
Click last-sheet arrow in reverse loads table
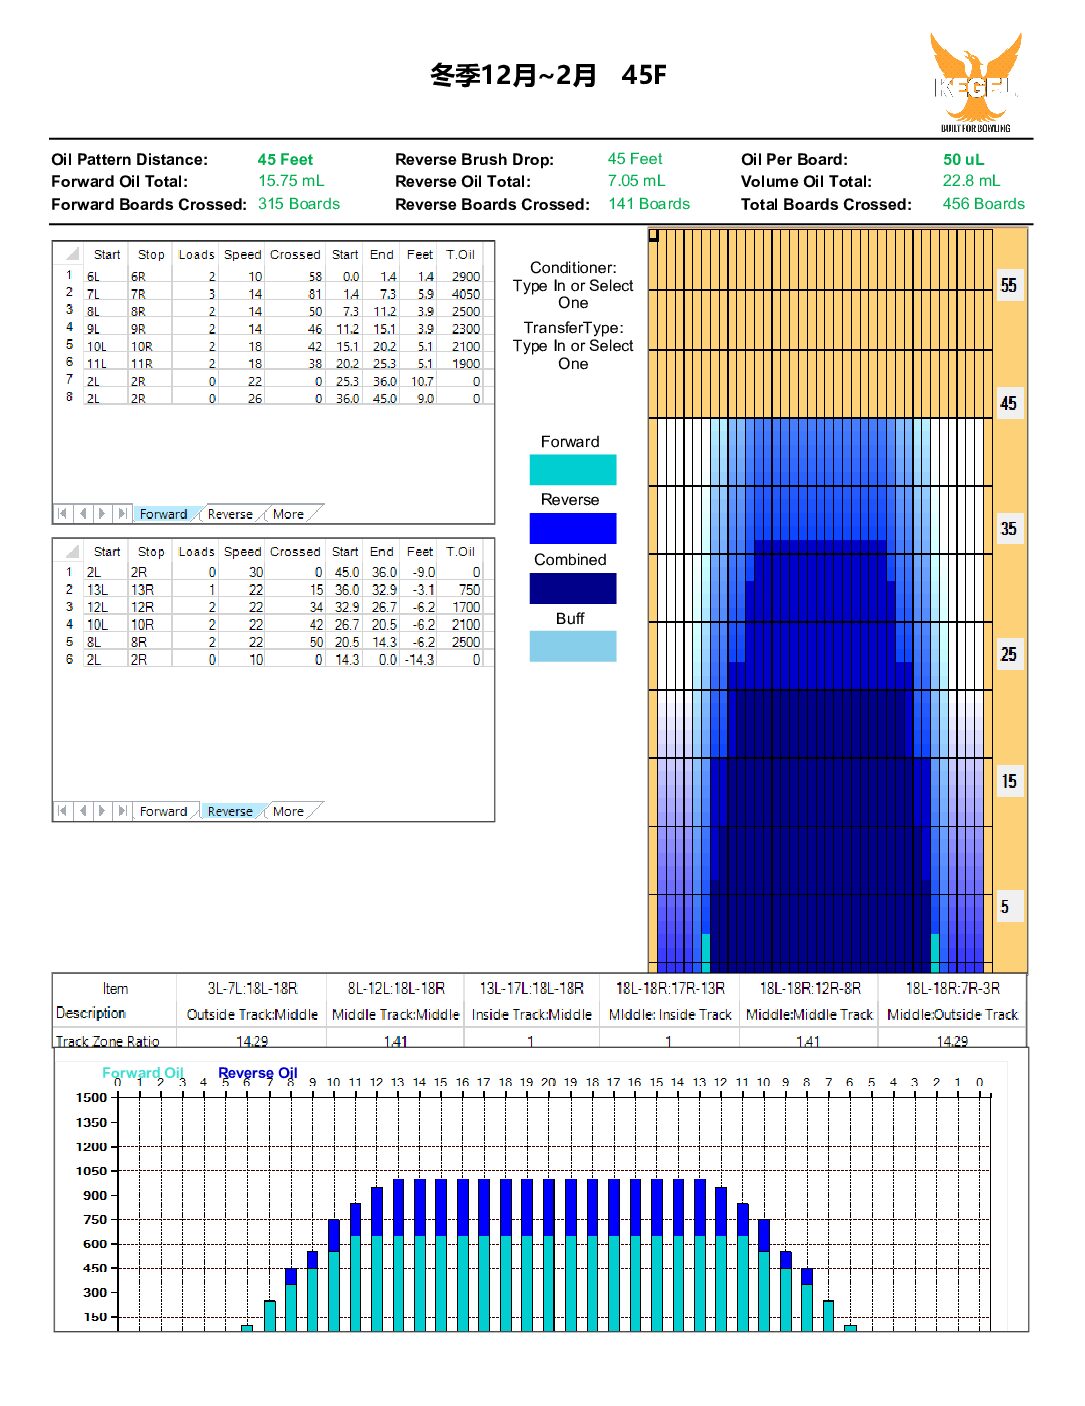[x=122, y=811]
